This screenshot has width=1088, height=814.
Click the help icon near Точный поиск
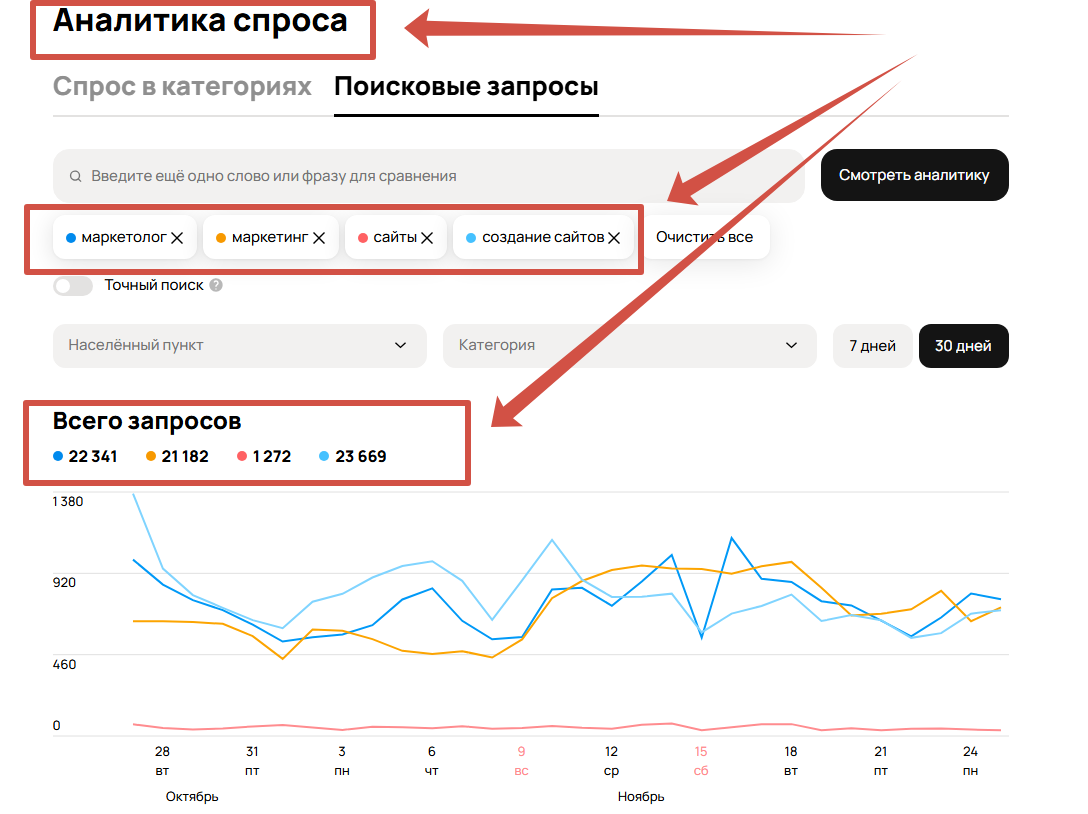pos(216,286)
